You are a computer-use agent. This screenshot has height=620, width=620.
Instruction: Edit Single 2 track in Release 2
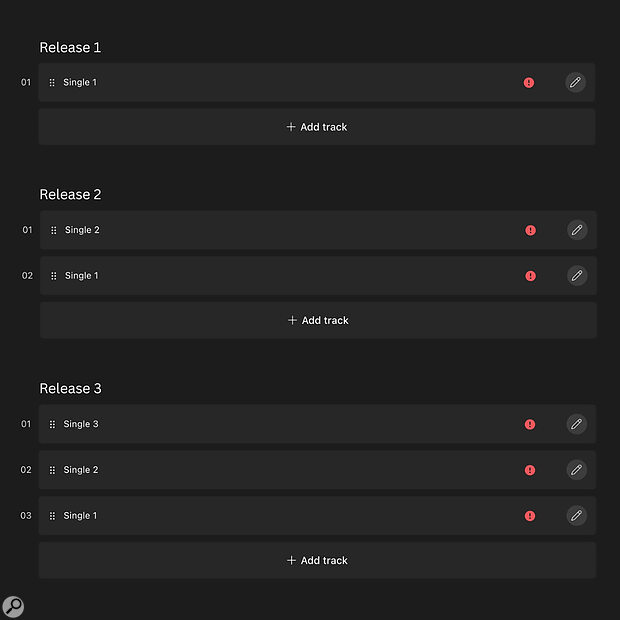[x=577, y=230]
